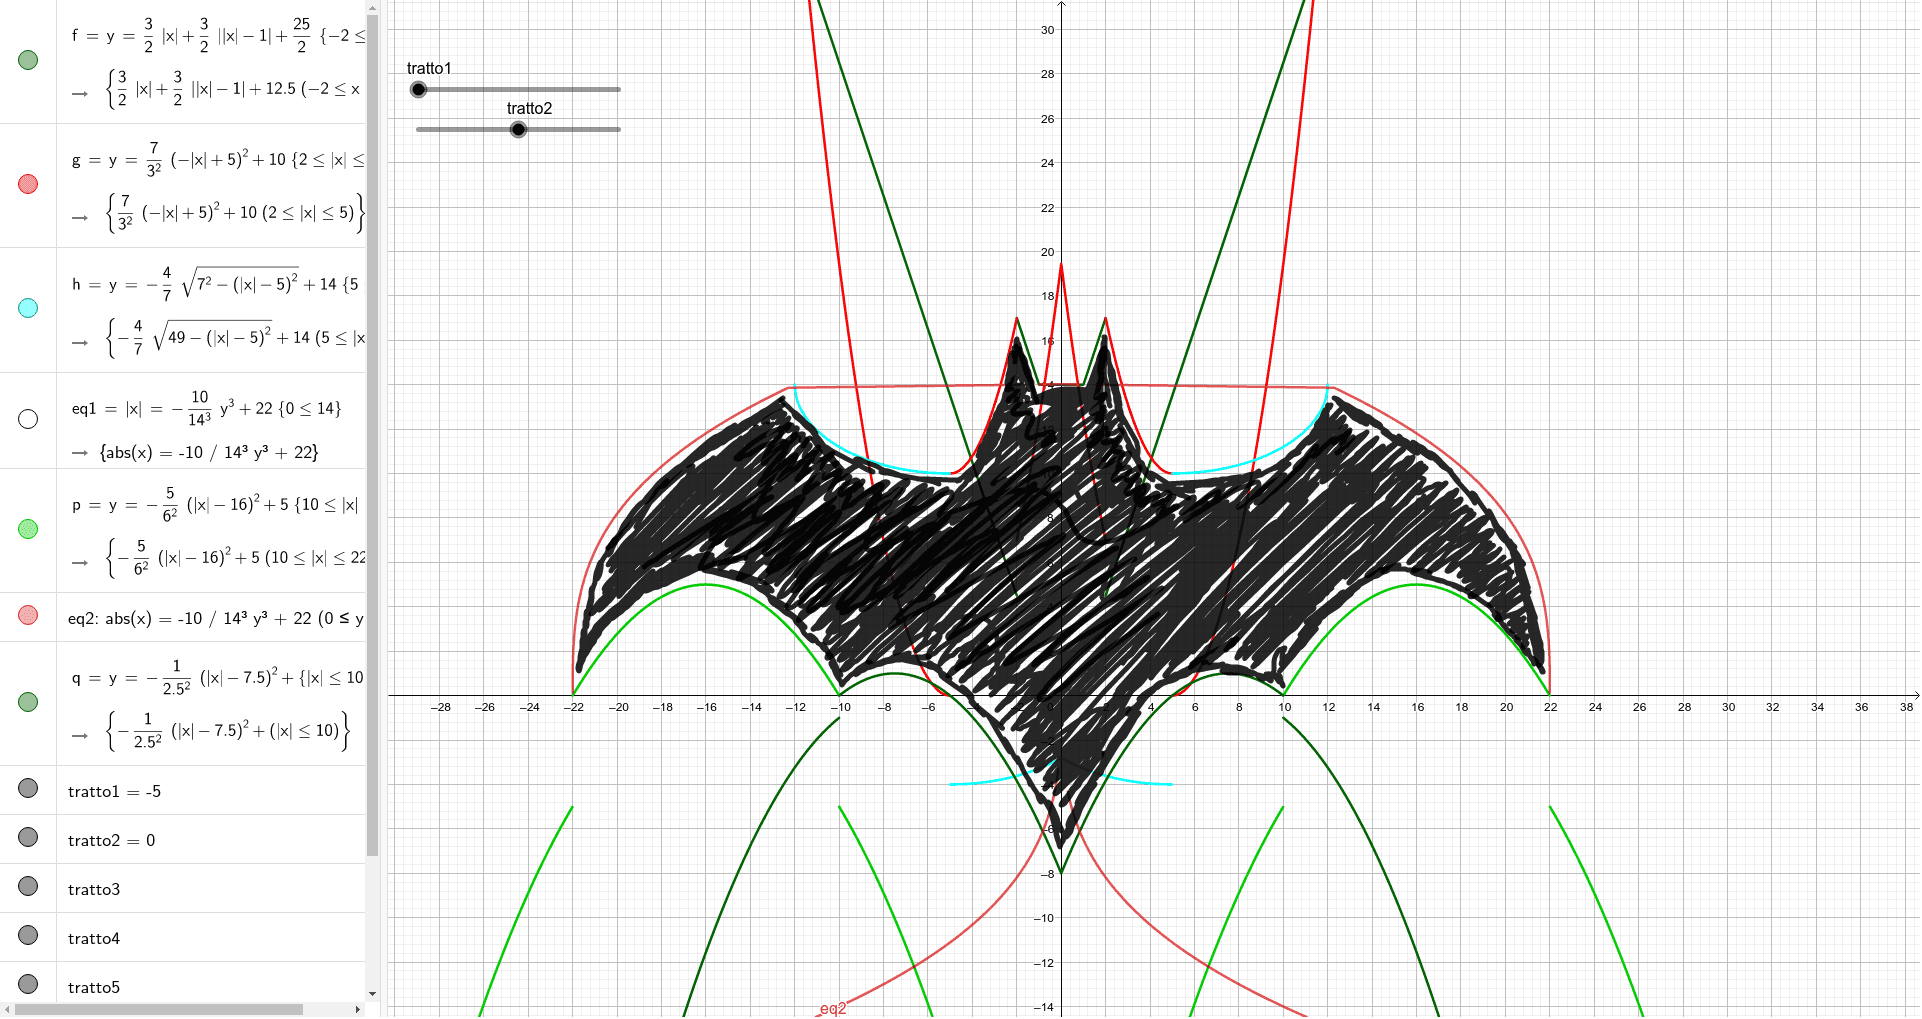Toggle visibility marker for tratto4
The height and width of the screenshot is (1019, 1922).
[28, 935]
